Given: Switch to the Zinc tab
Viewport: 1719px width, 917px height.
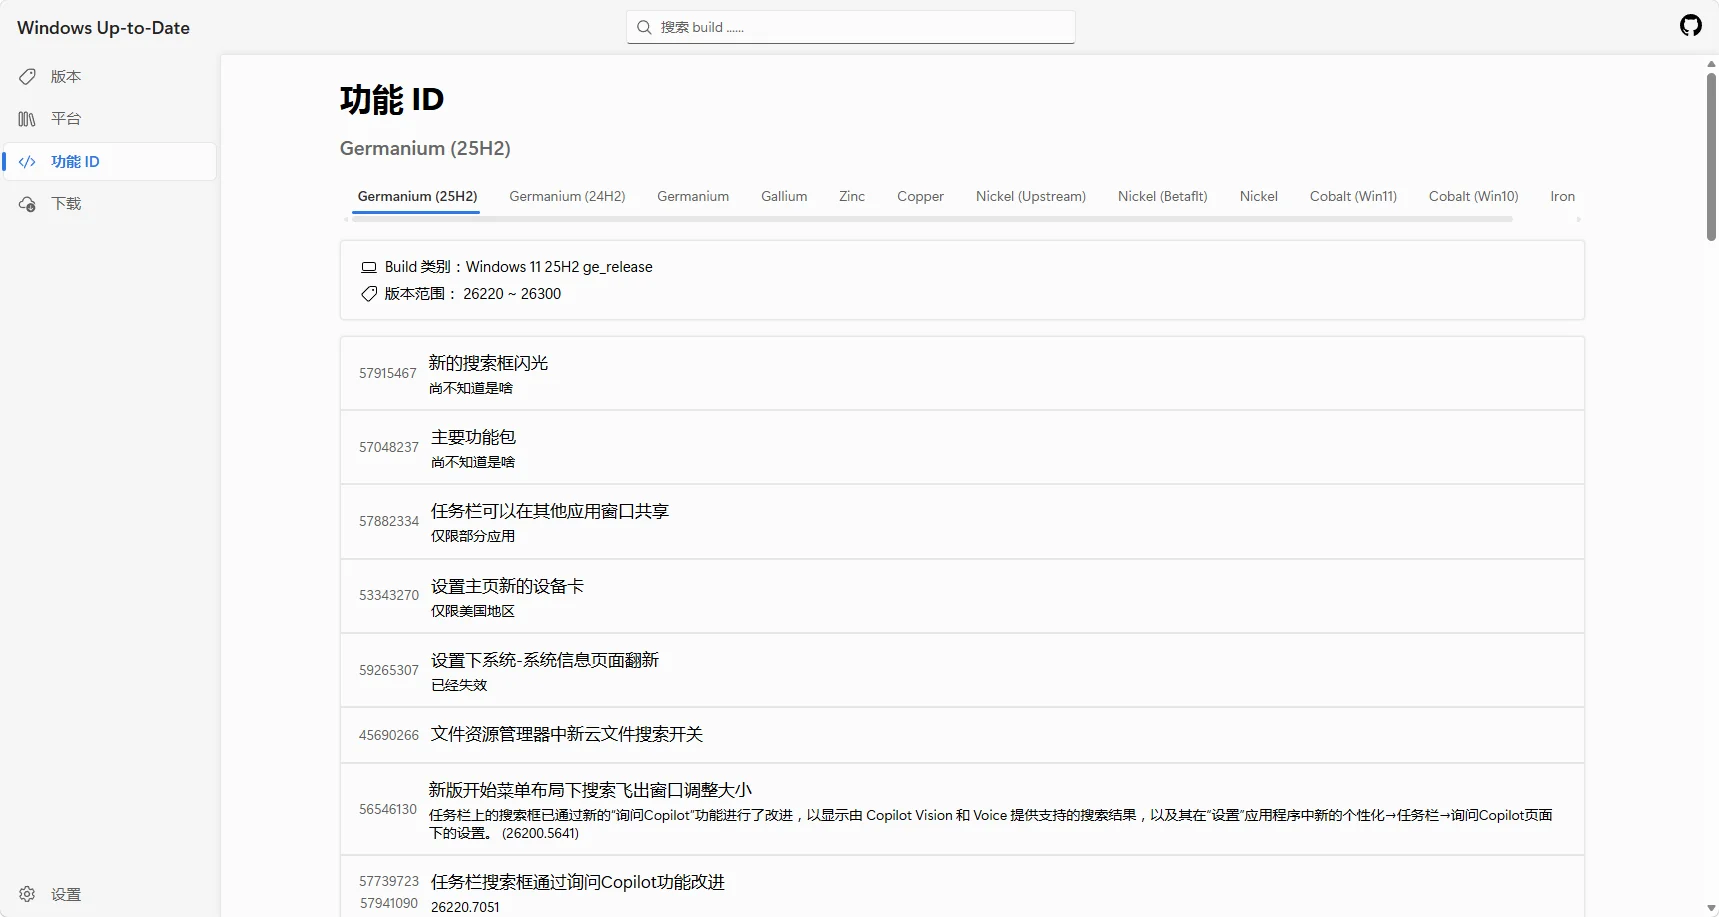Looking at the screenshot, I should (852, 196).
